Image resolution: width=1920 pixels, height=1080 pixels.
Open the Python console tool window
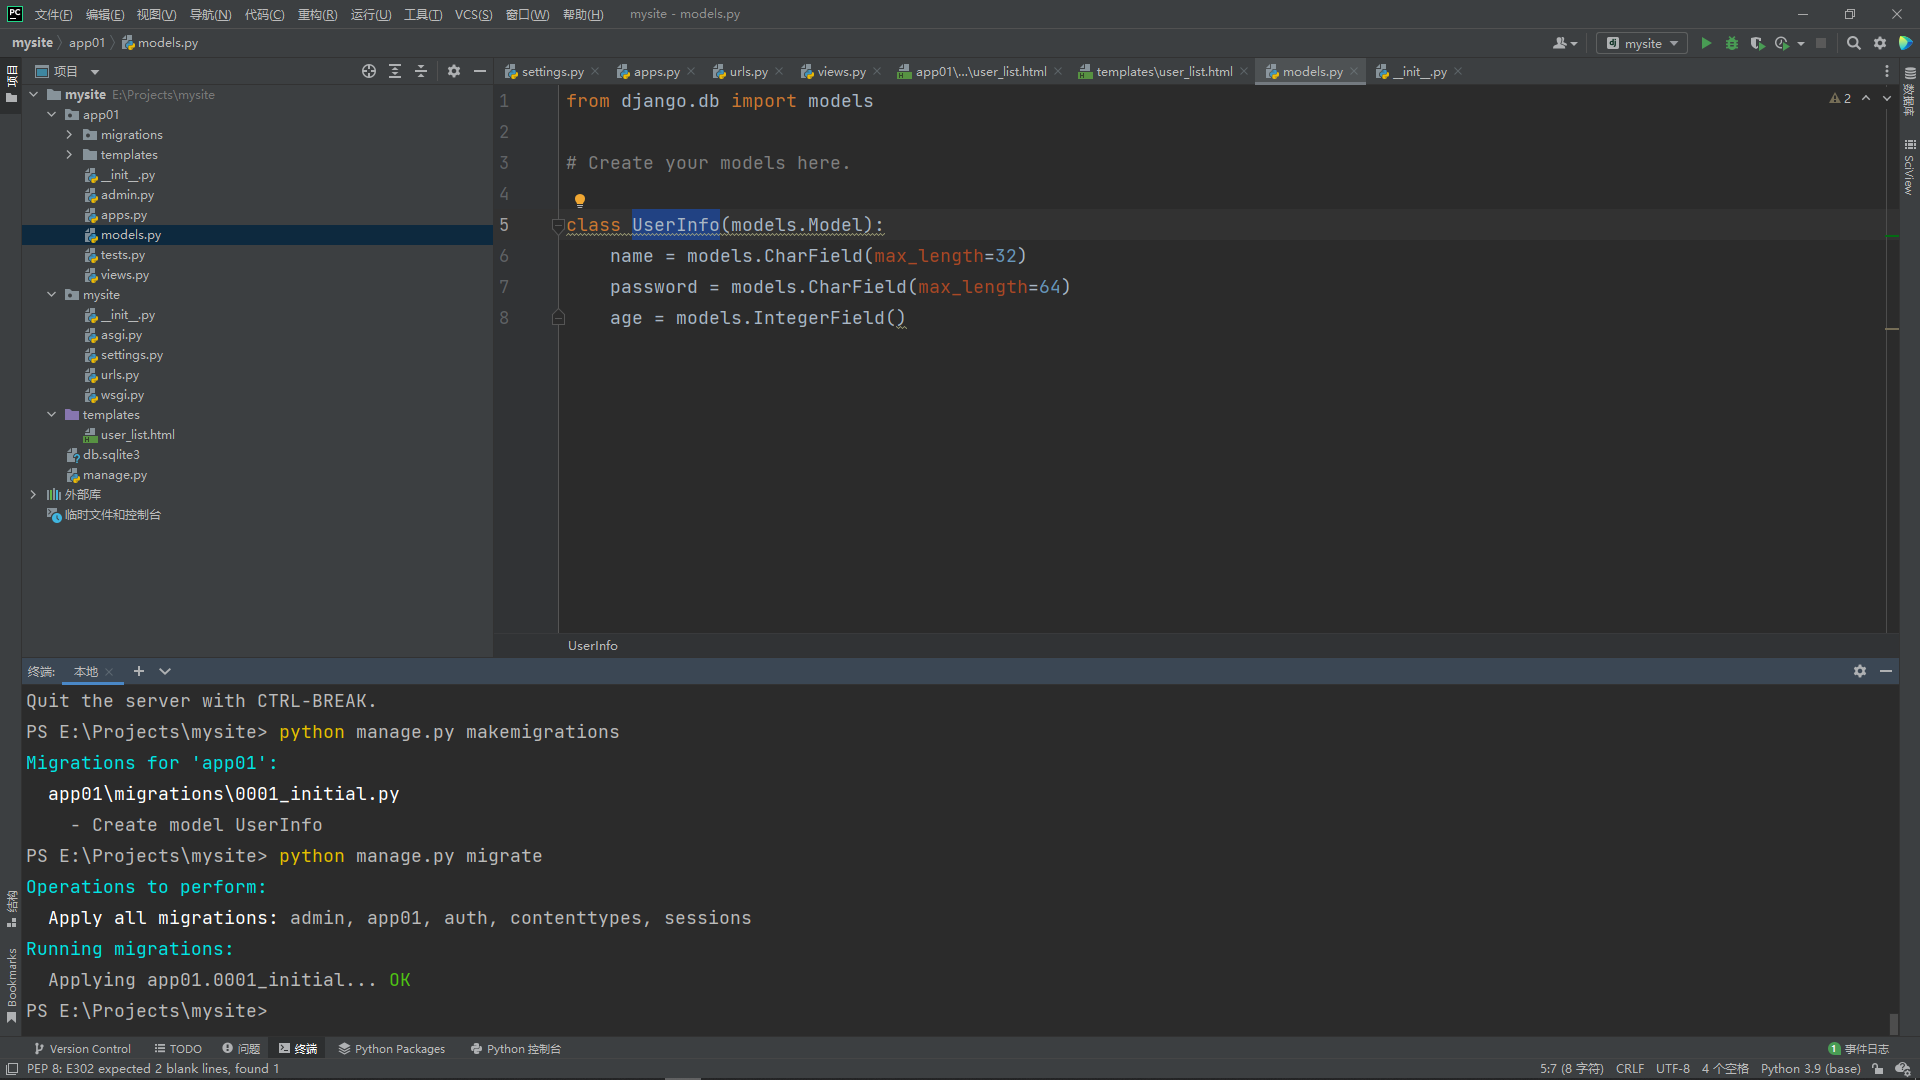(x=516, y=1049)
